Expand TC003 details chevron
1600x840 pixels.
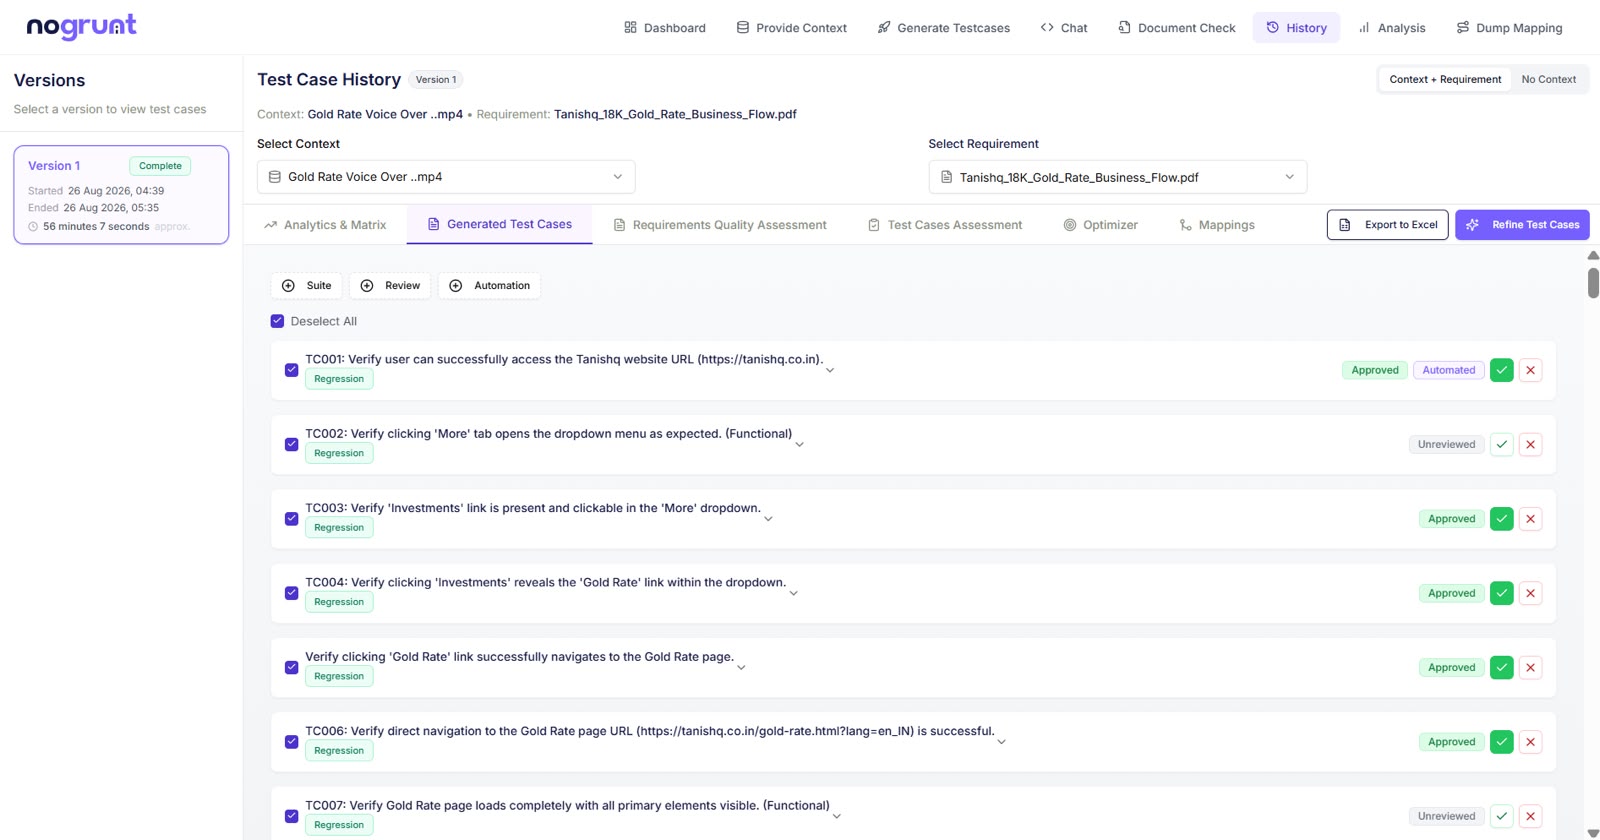768,519
